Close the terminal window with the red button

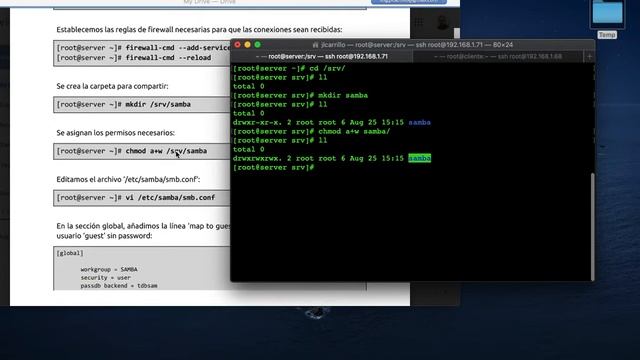click(x=238, y=44)
